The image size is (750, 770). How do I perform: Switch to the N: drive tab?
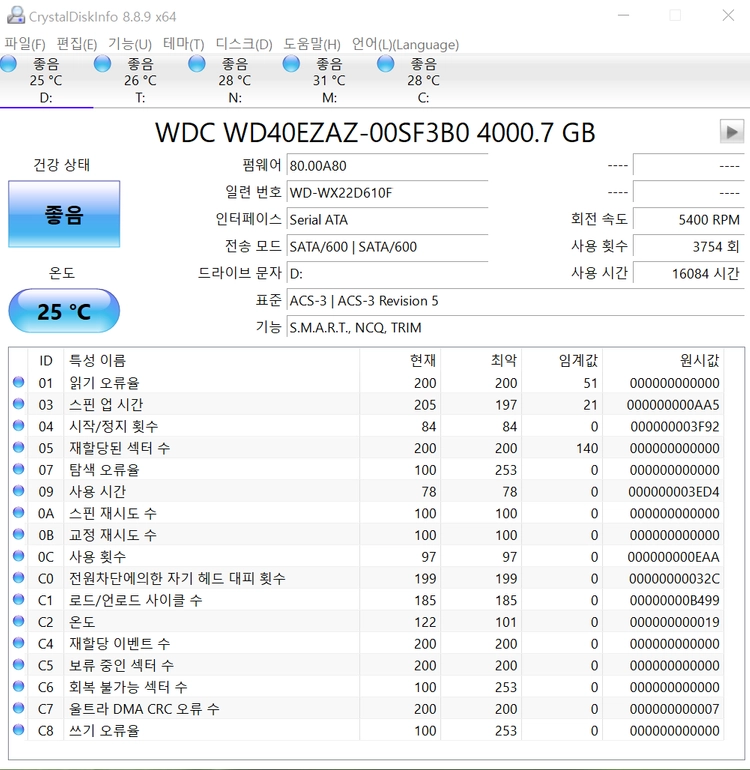point(235,81)
